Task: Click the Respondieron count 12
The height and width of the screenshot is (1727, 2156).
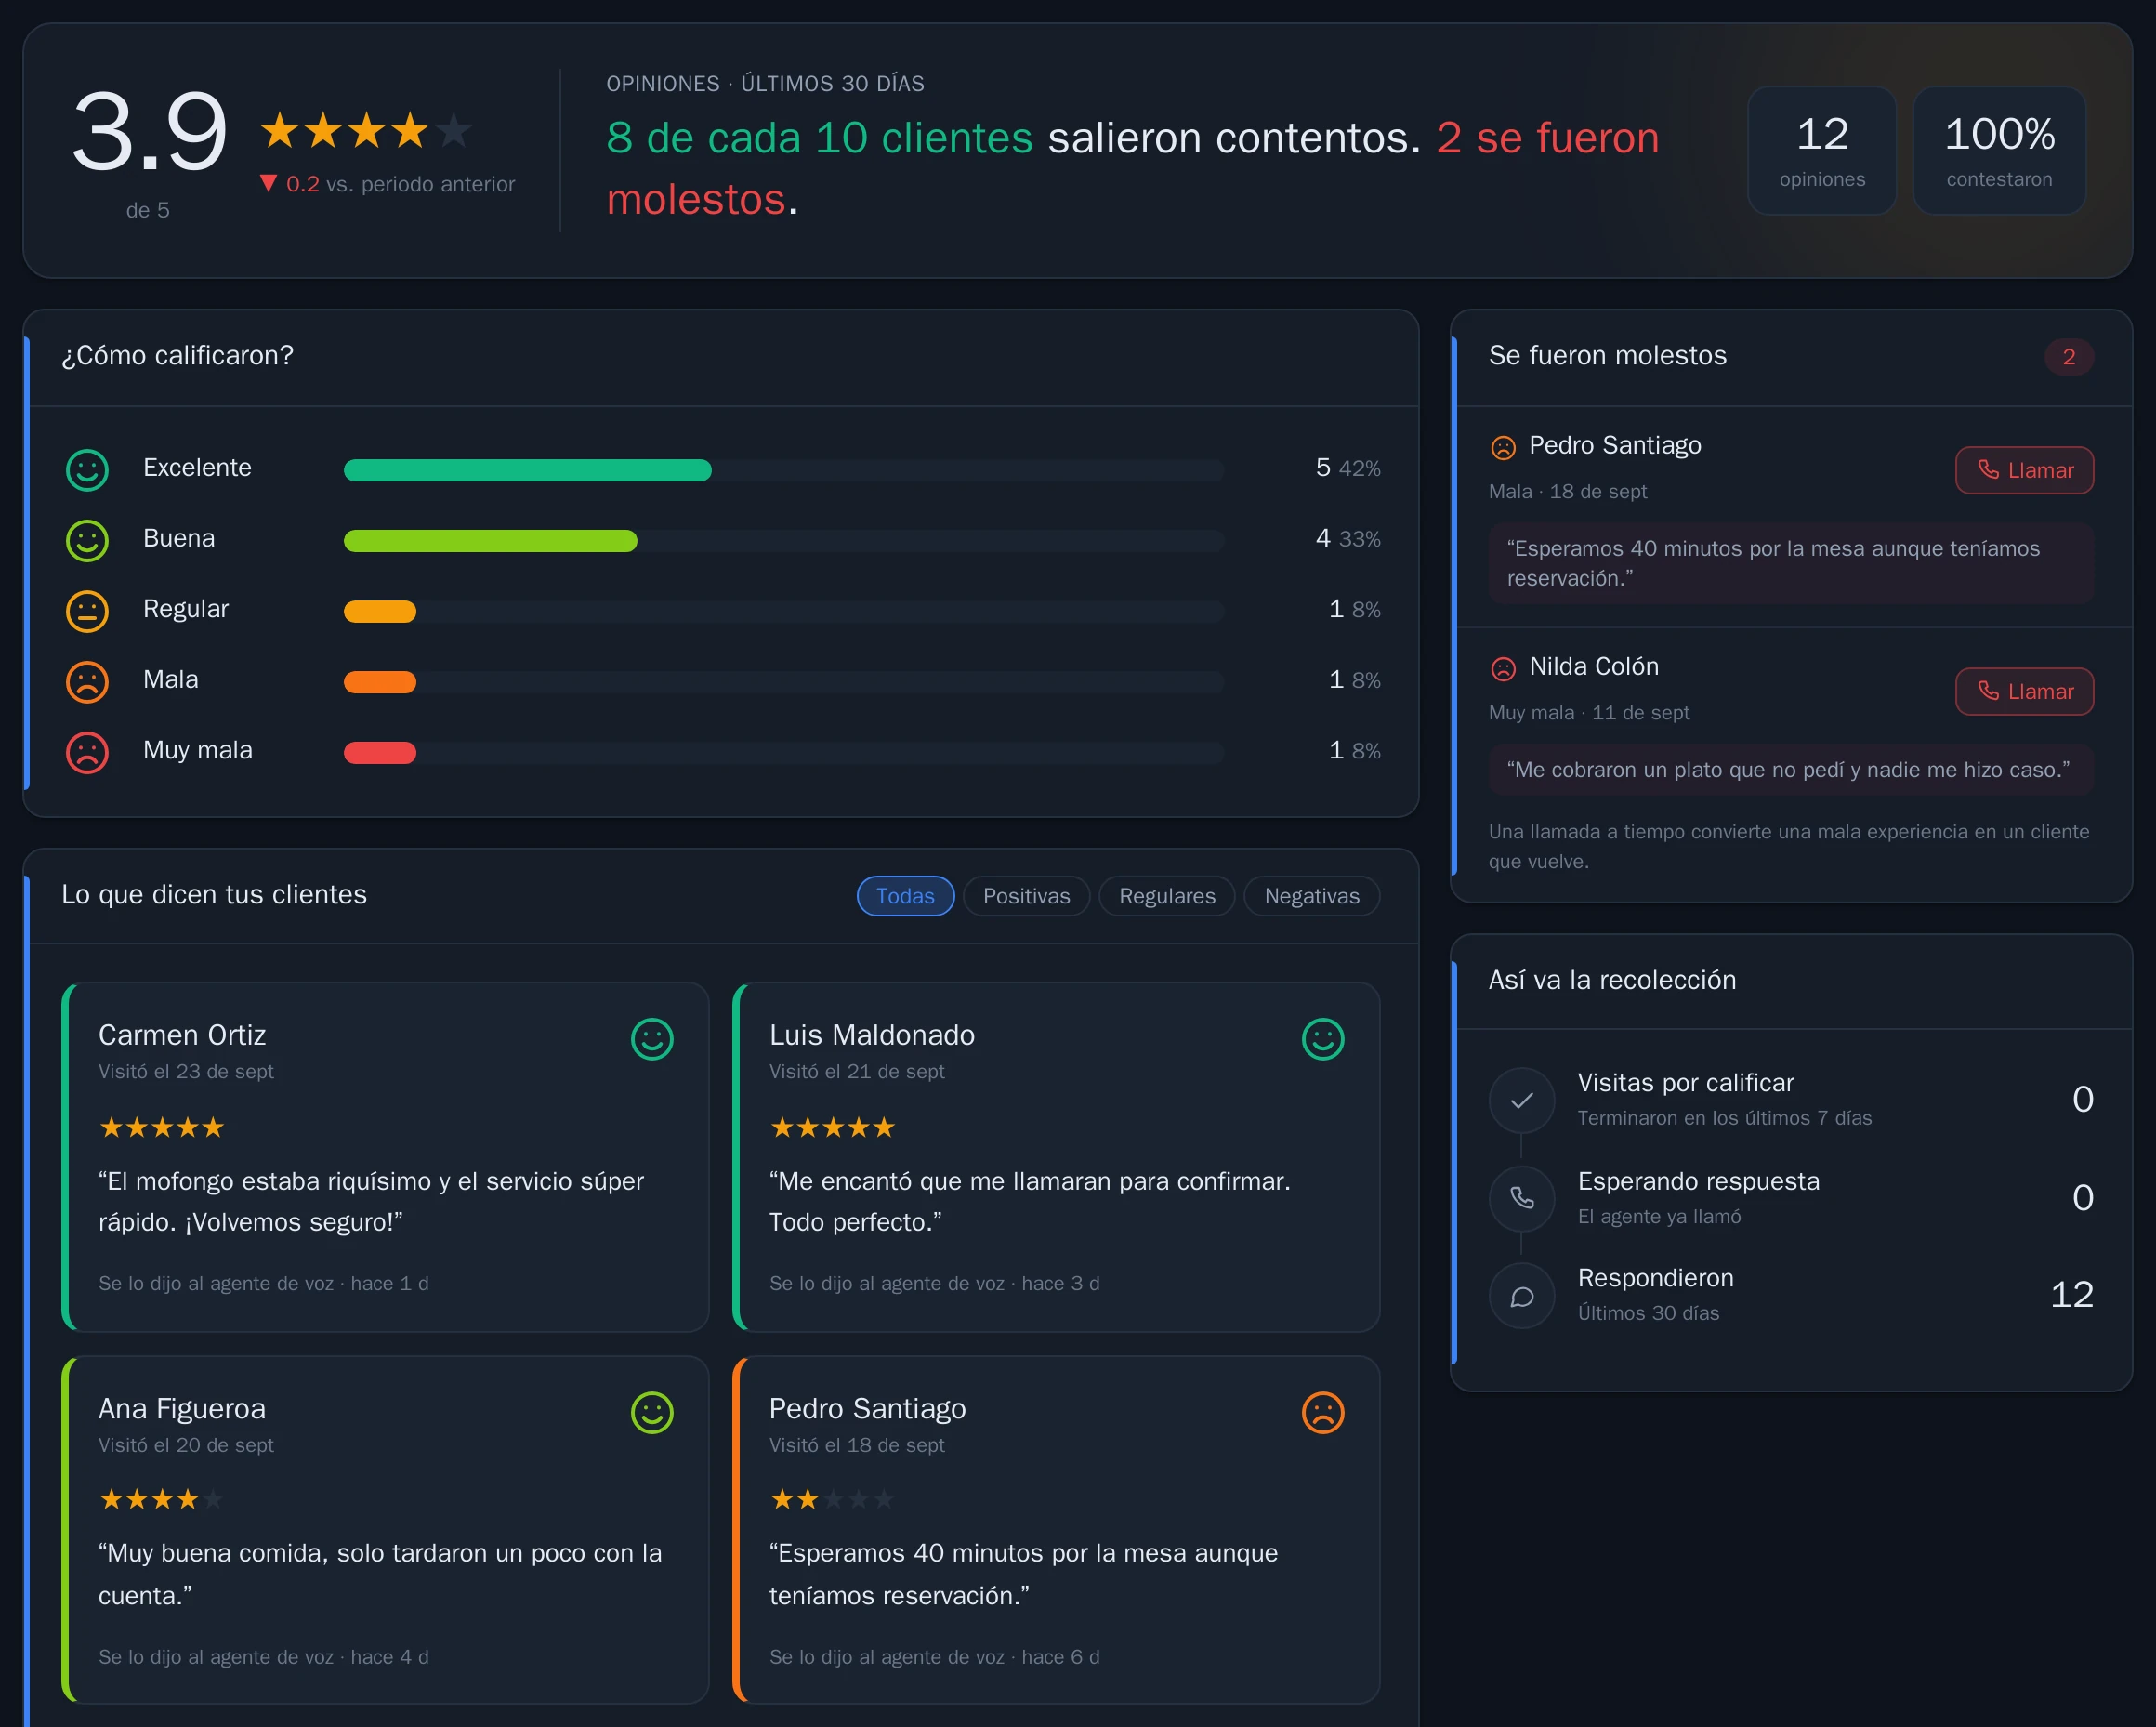Action: coord(2071,1294)
